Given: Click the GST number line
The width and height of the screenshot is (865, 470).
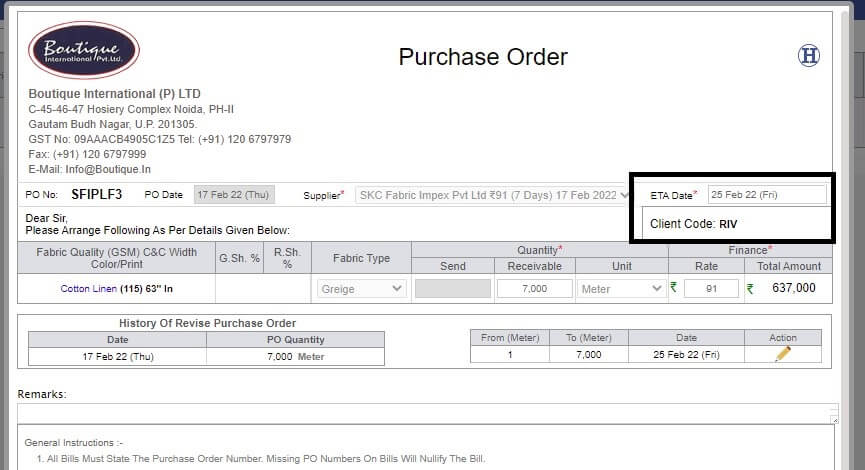Looking at the screenshot, I should point(160,139).
